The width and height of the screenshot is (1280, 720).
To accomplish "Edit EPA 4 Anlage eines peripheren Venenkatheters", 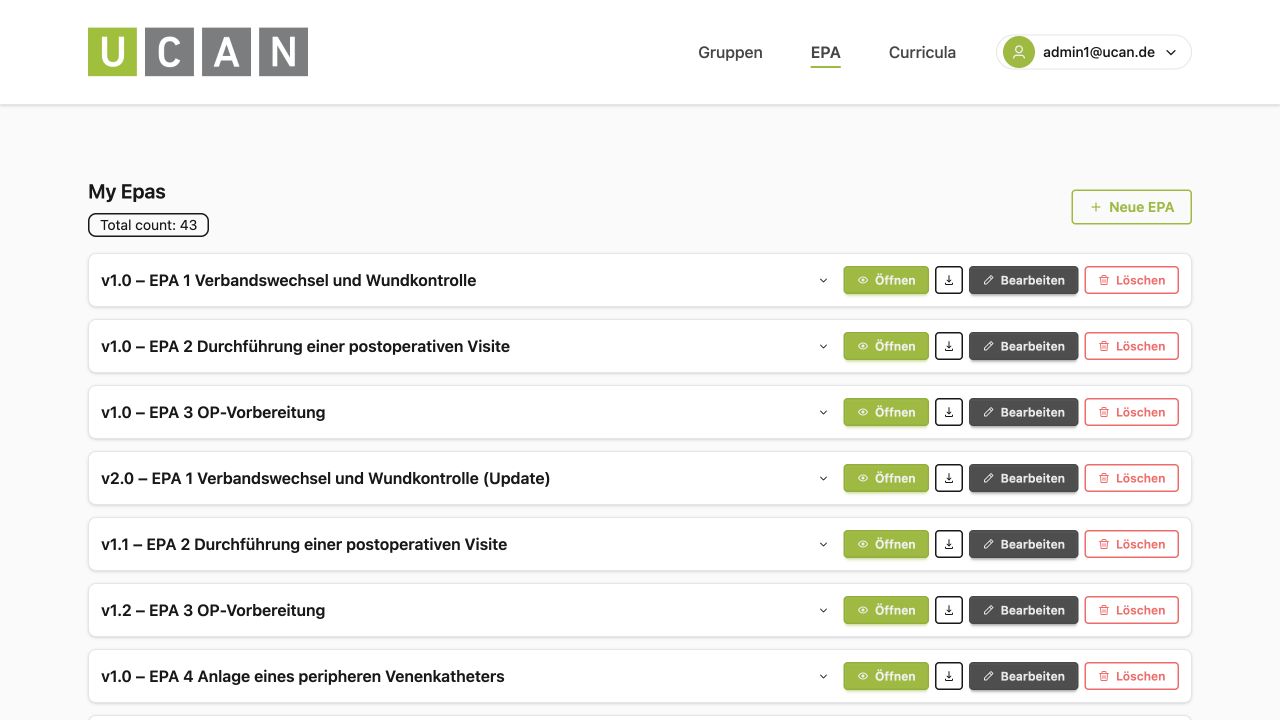I will tap(1024, 676).
